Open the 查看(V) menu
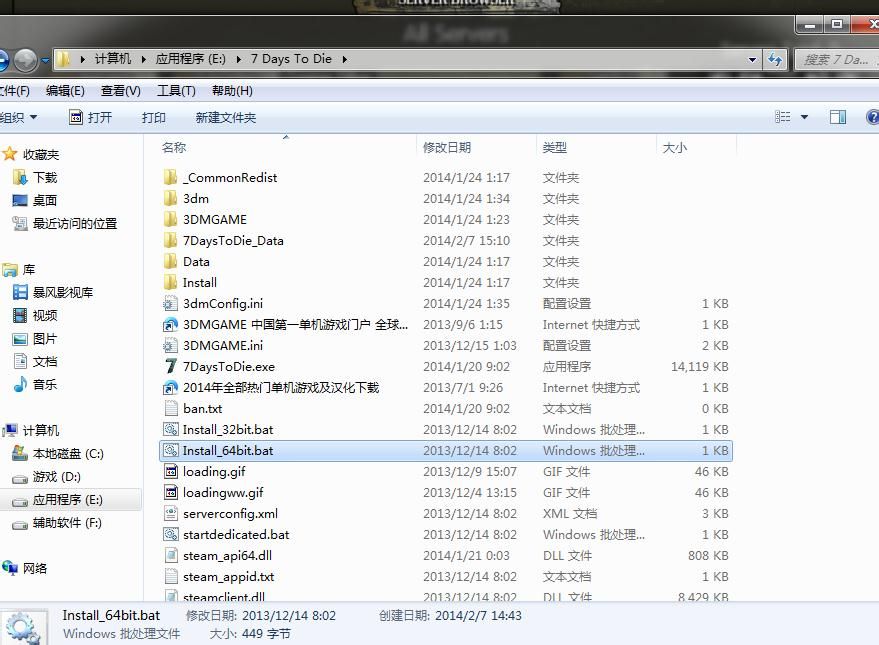Screen dimensions: 879x645 click(x=120, y=91)
